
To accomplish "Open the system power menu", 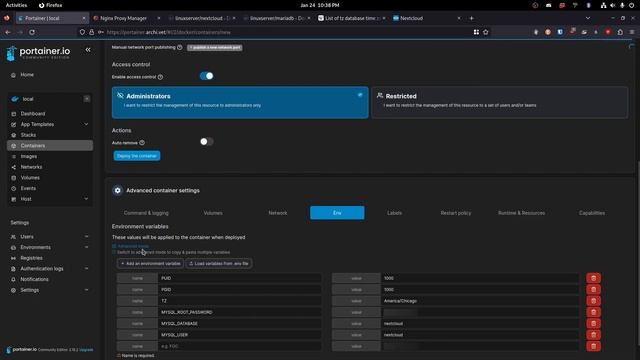I will 631,5.
